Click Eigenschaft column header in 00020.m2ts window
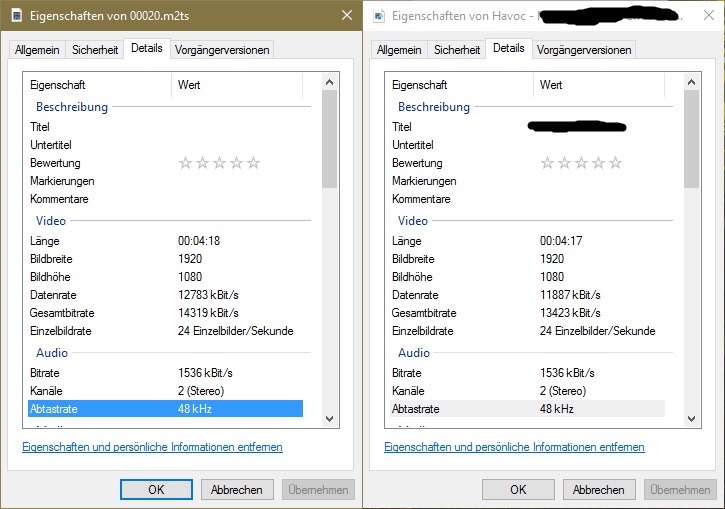This screenshot has height=509, width=725. 97,85
